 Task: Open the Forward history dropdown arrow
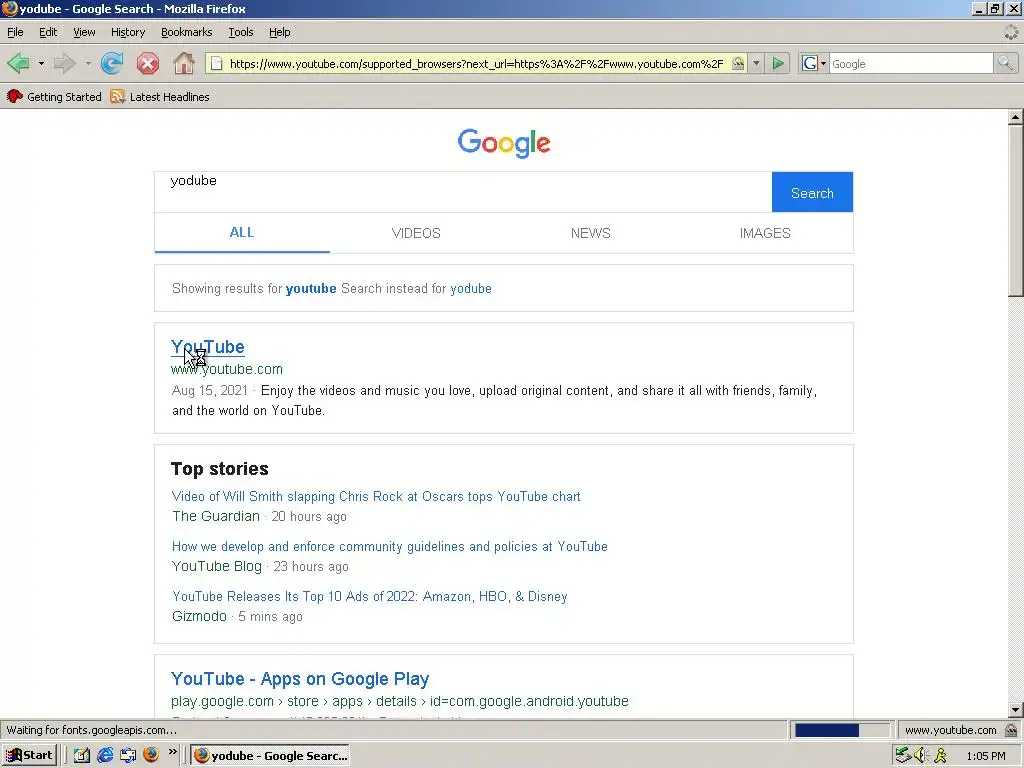tap(88, 63)
